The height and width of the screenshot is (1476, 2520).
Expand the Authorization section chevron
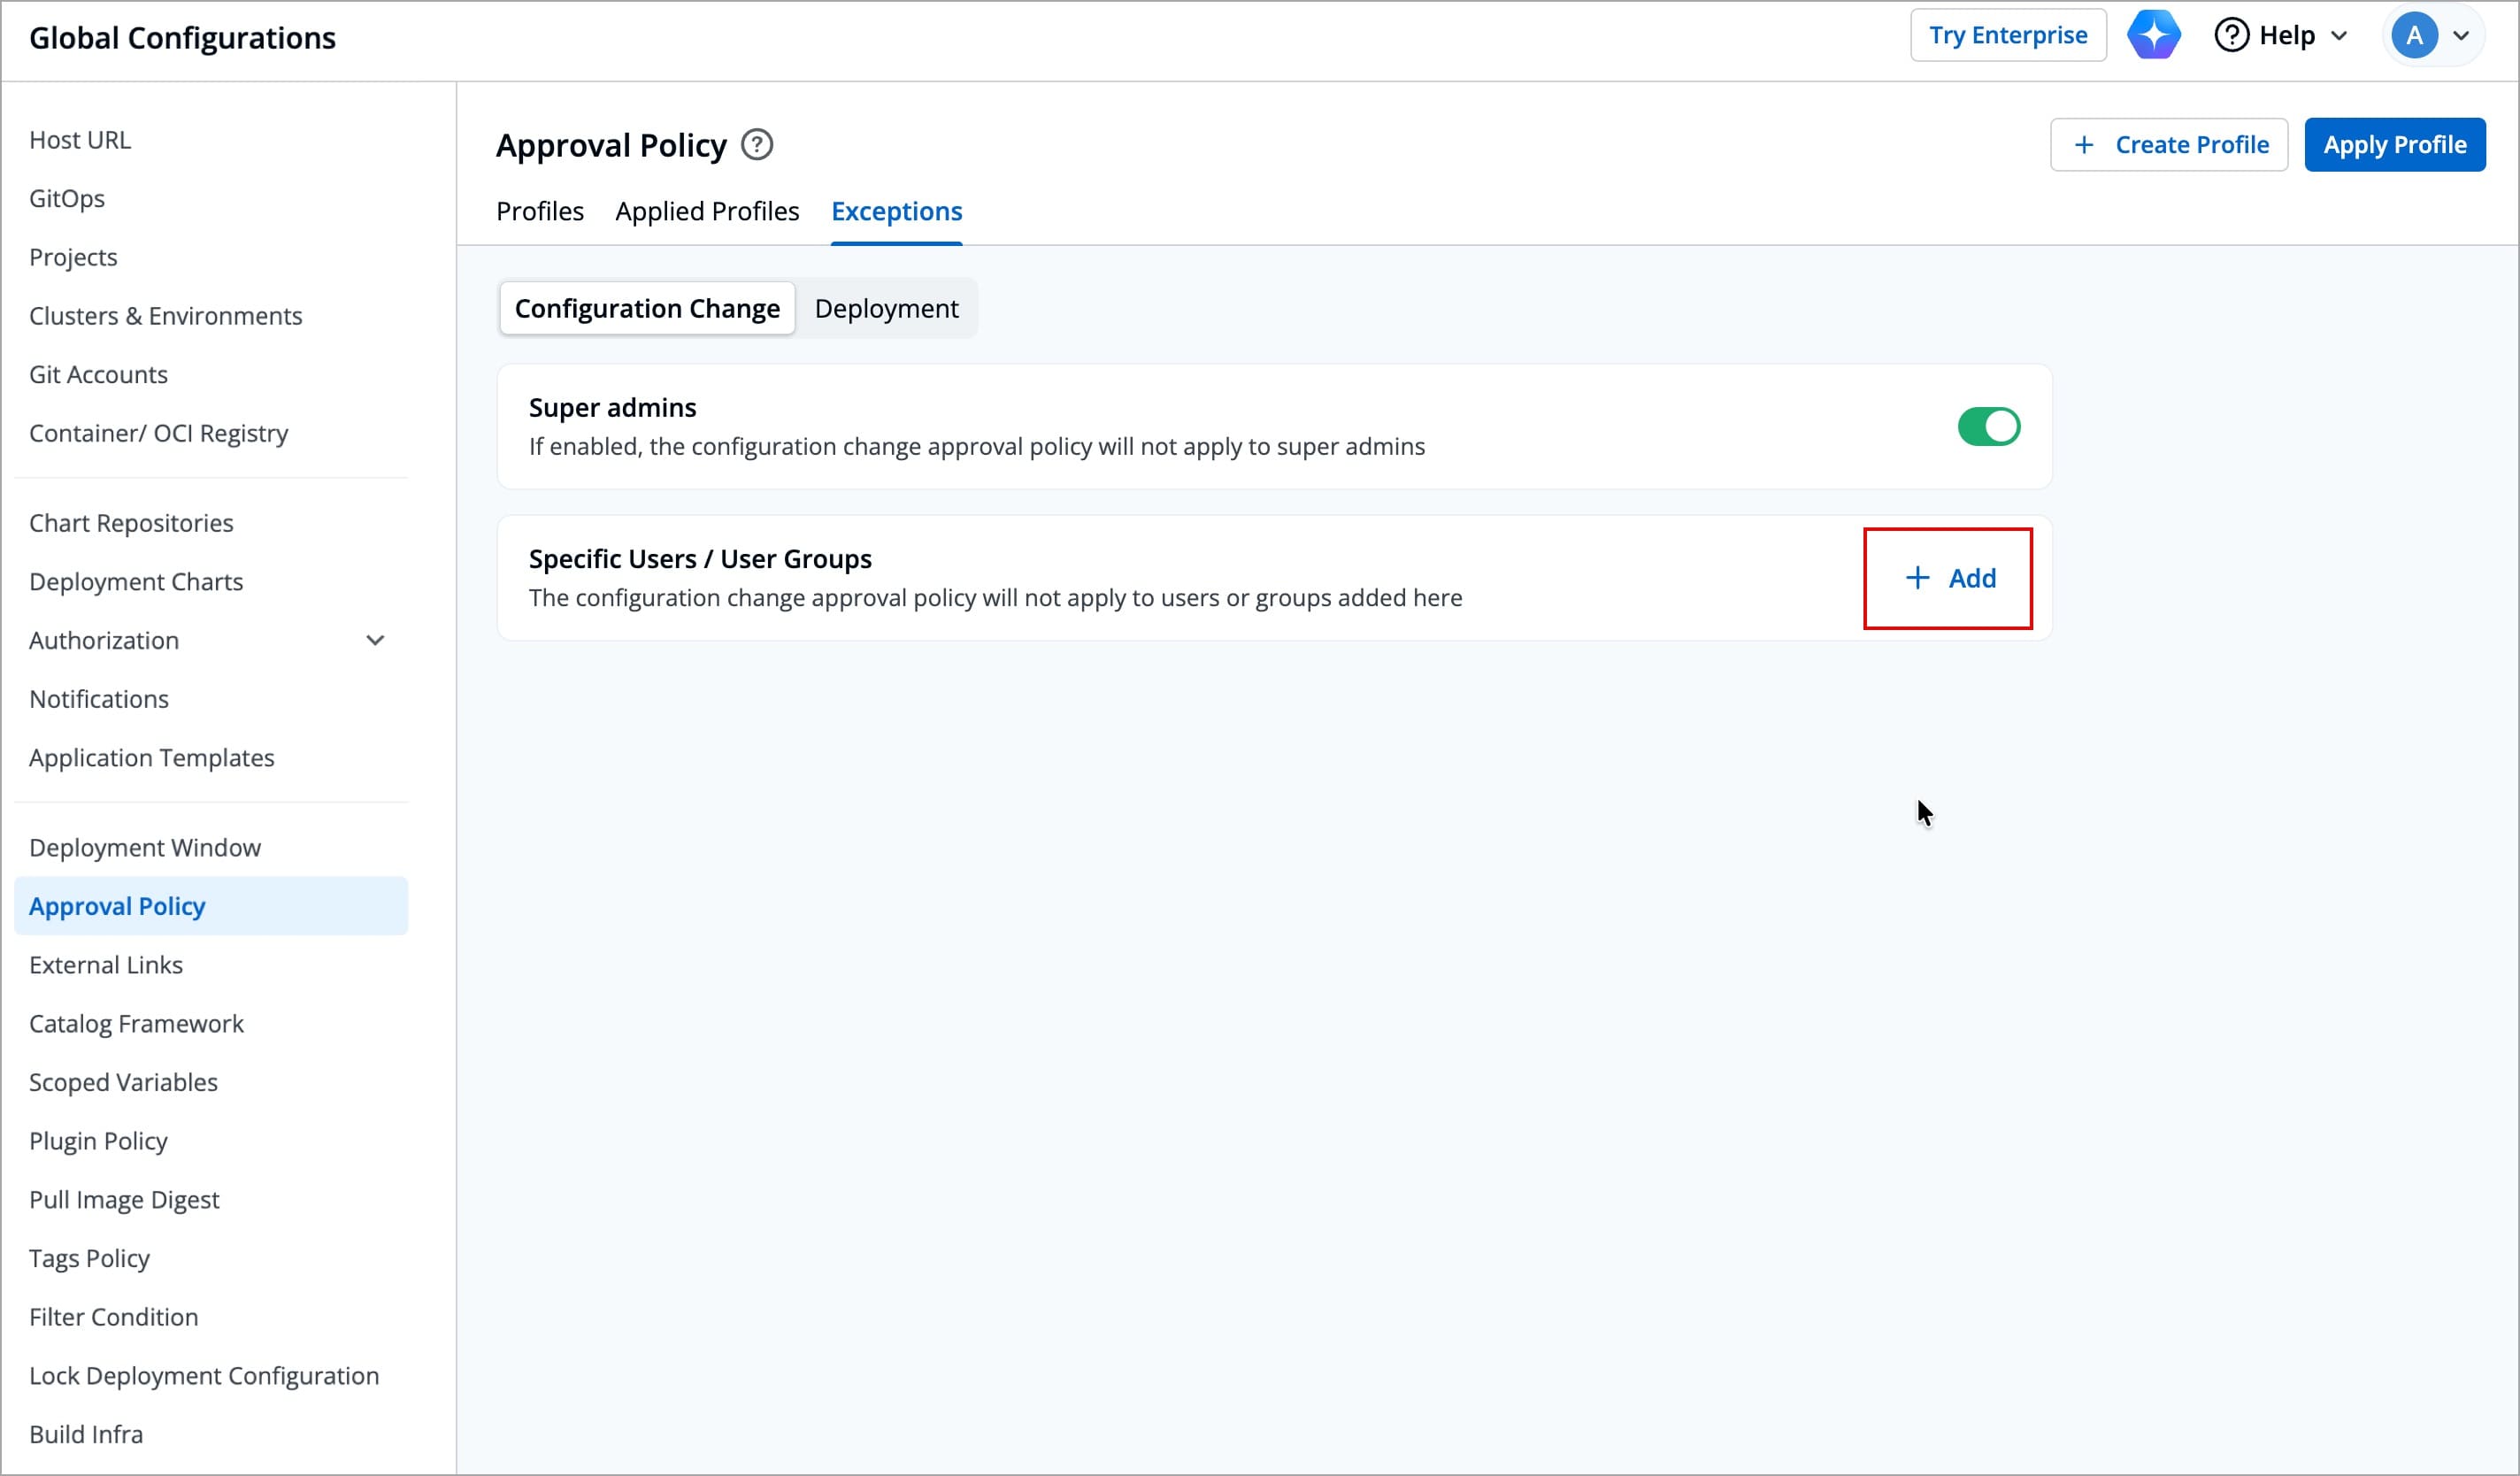coord(375,641)
